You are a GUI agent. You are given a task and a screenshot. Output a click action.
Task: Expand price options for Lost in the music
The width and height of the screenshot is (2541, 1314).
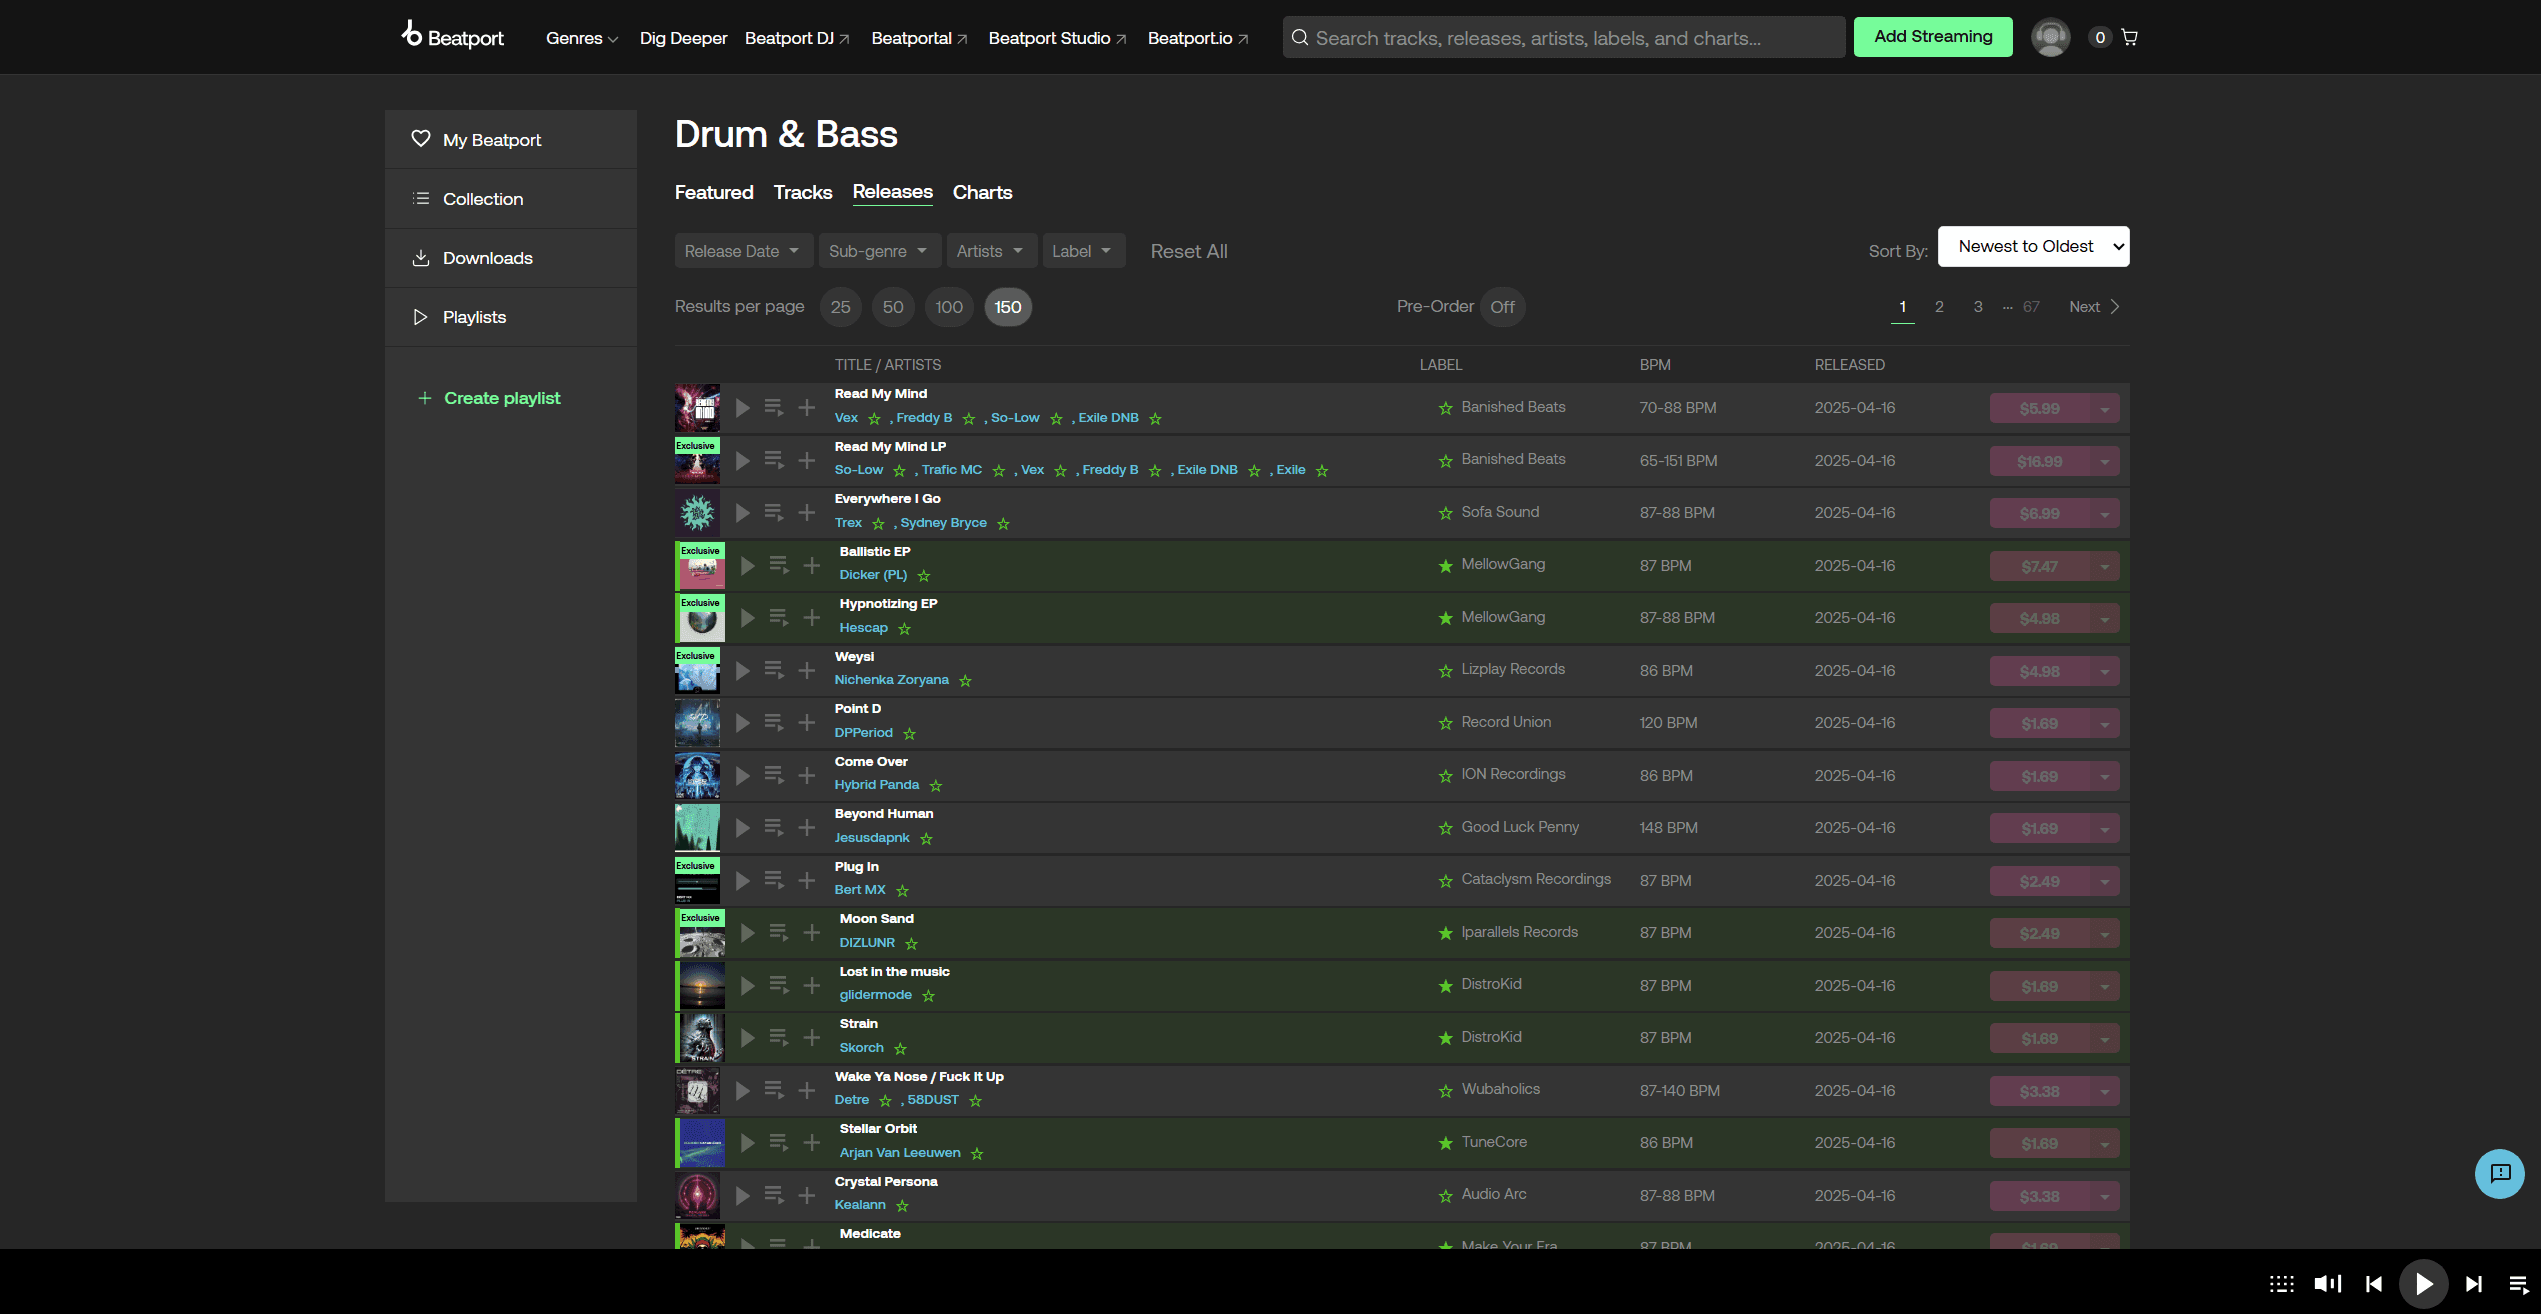[x=2105, y=987]
